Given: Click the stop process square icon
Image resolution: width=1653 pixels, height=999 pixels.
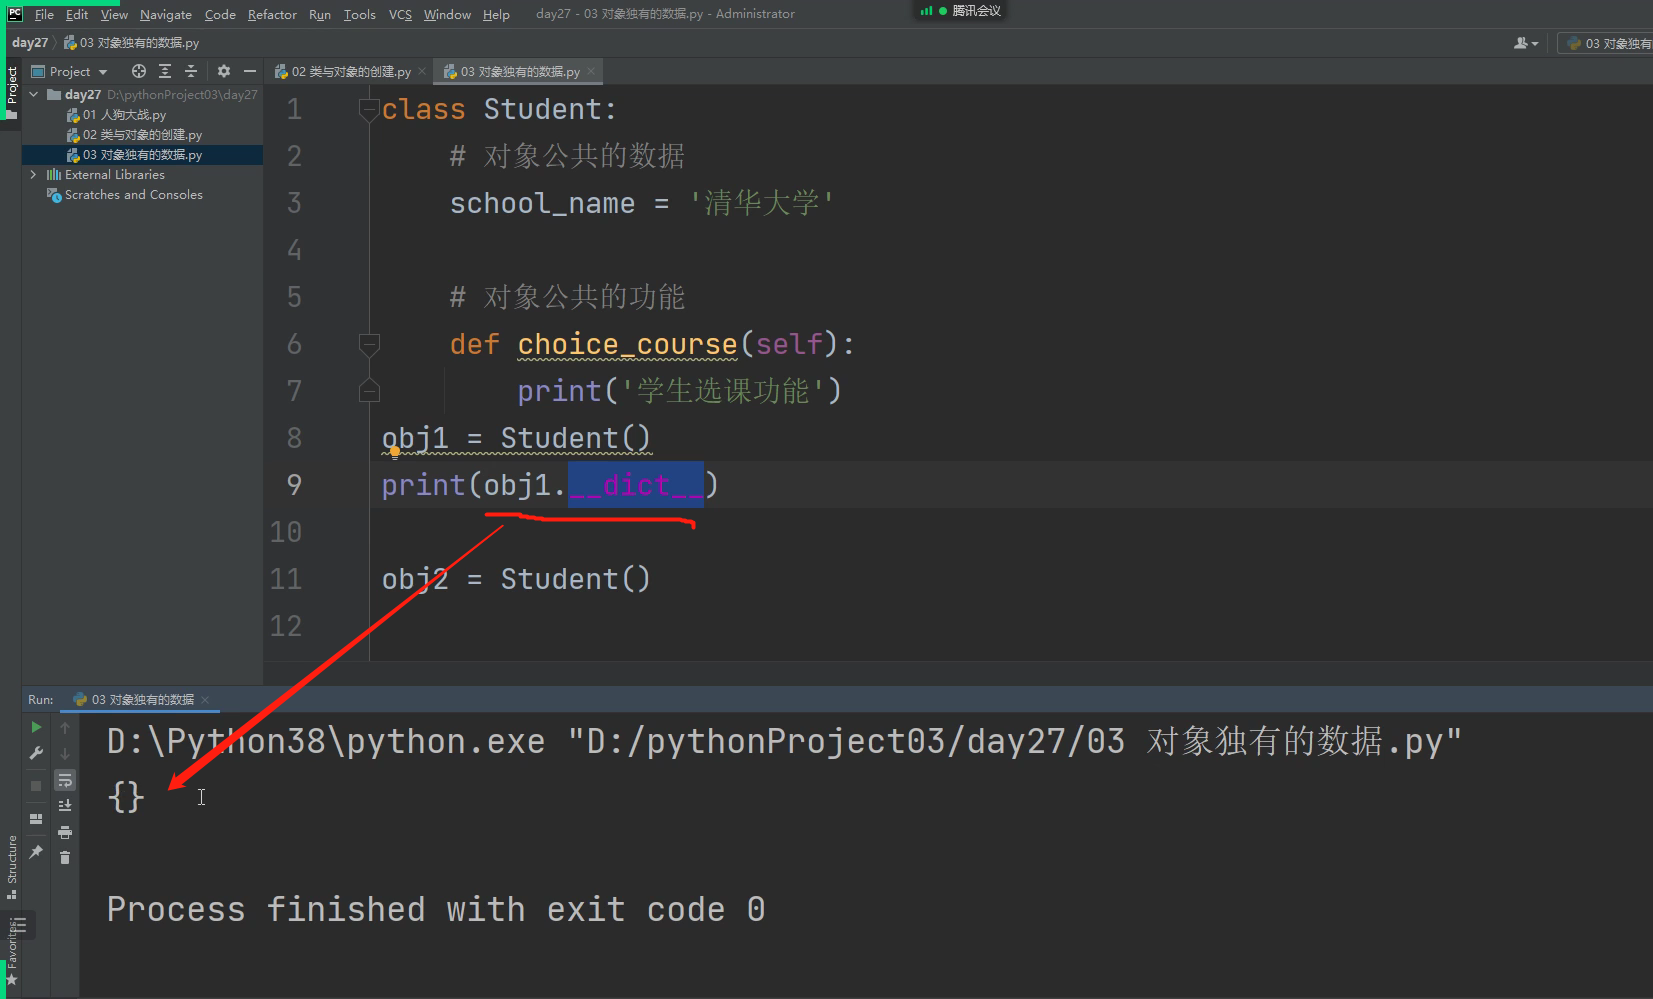Looking at the screenshot, I should click(36, 786).
